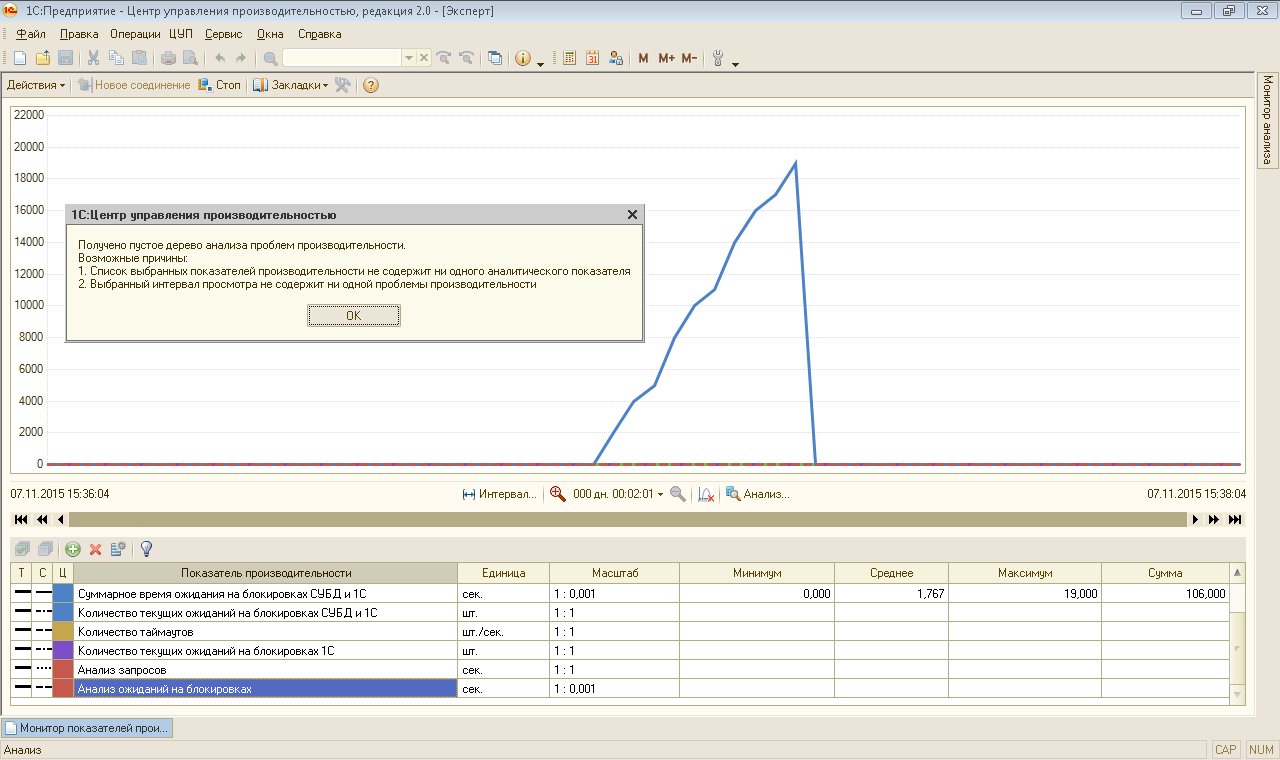
Task: Open the ЦУП menu
Action: pos(181,33)
